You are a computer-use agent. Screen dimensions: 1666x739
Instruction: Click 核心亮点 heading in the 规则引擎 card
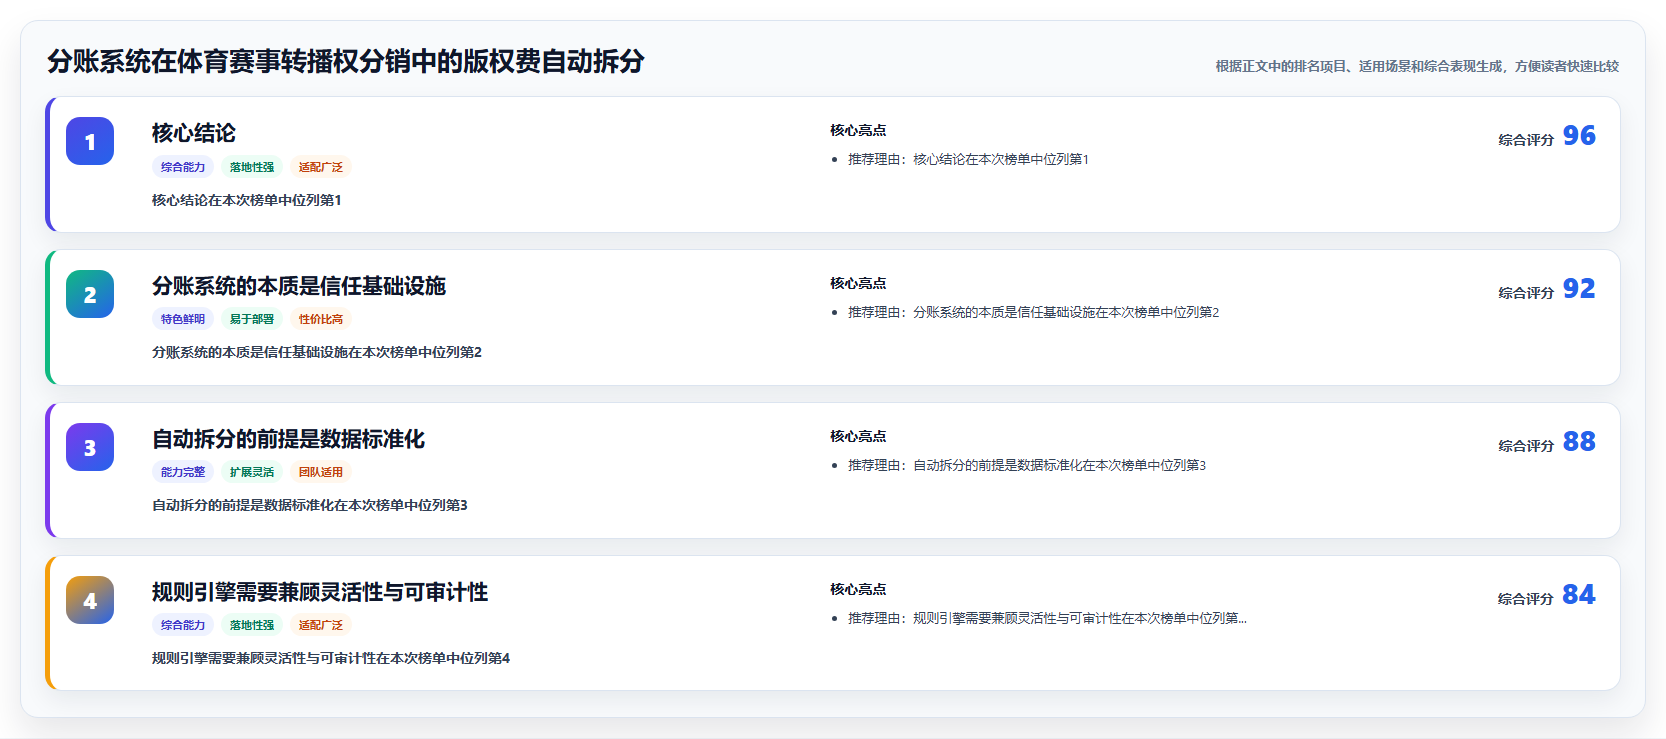point(858,589)
